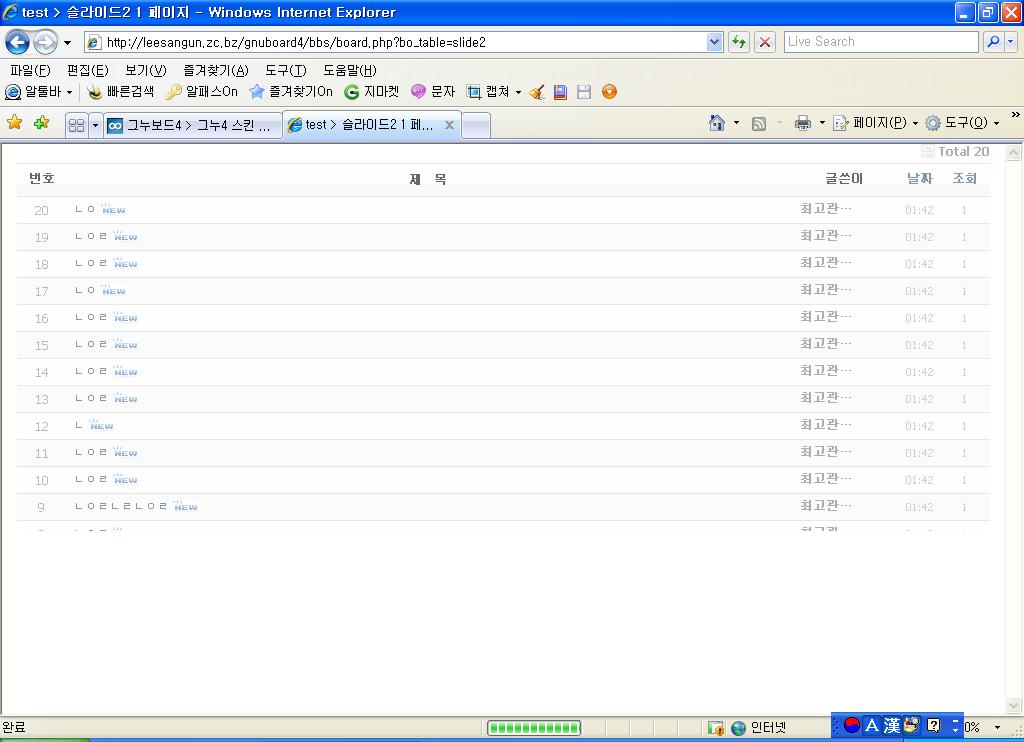Viewport: 1024px width, 742px height.
Task: Click the Print icon
Action: pos(802,123)
